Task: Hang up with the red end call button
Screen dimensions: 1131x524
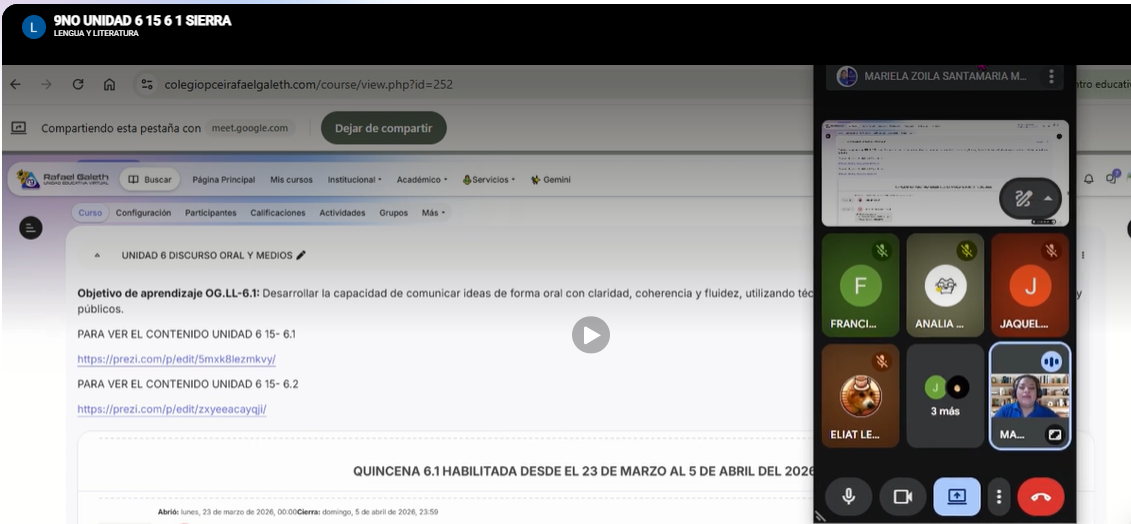Action: click(1040, 497)
